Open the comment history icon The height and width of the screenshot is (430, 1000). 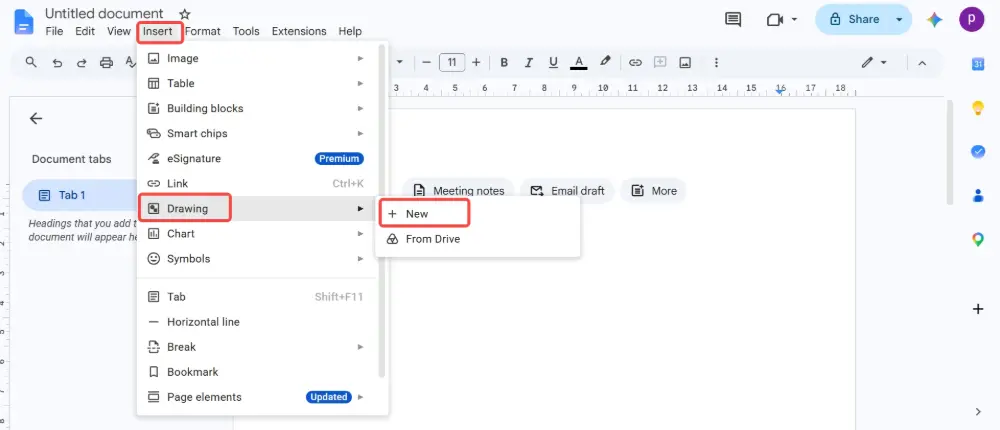click(733, 20)
